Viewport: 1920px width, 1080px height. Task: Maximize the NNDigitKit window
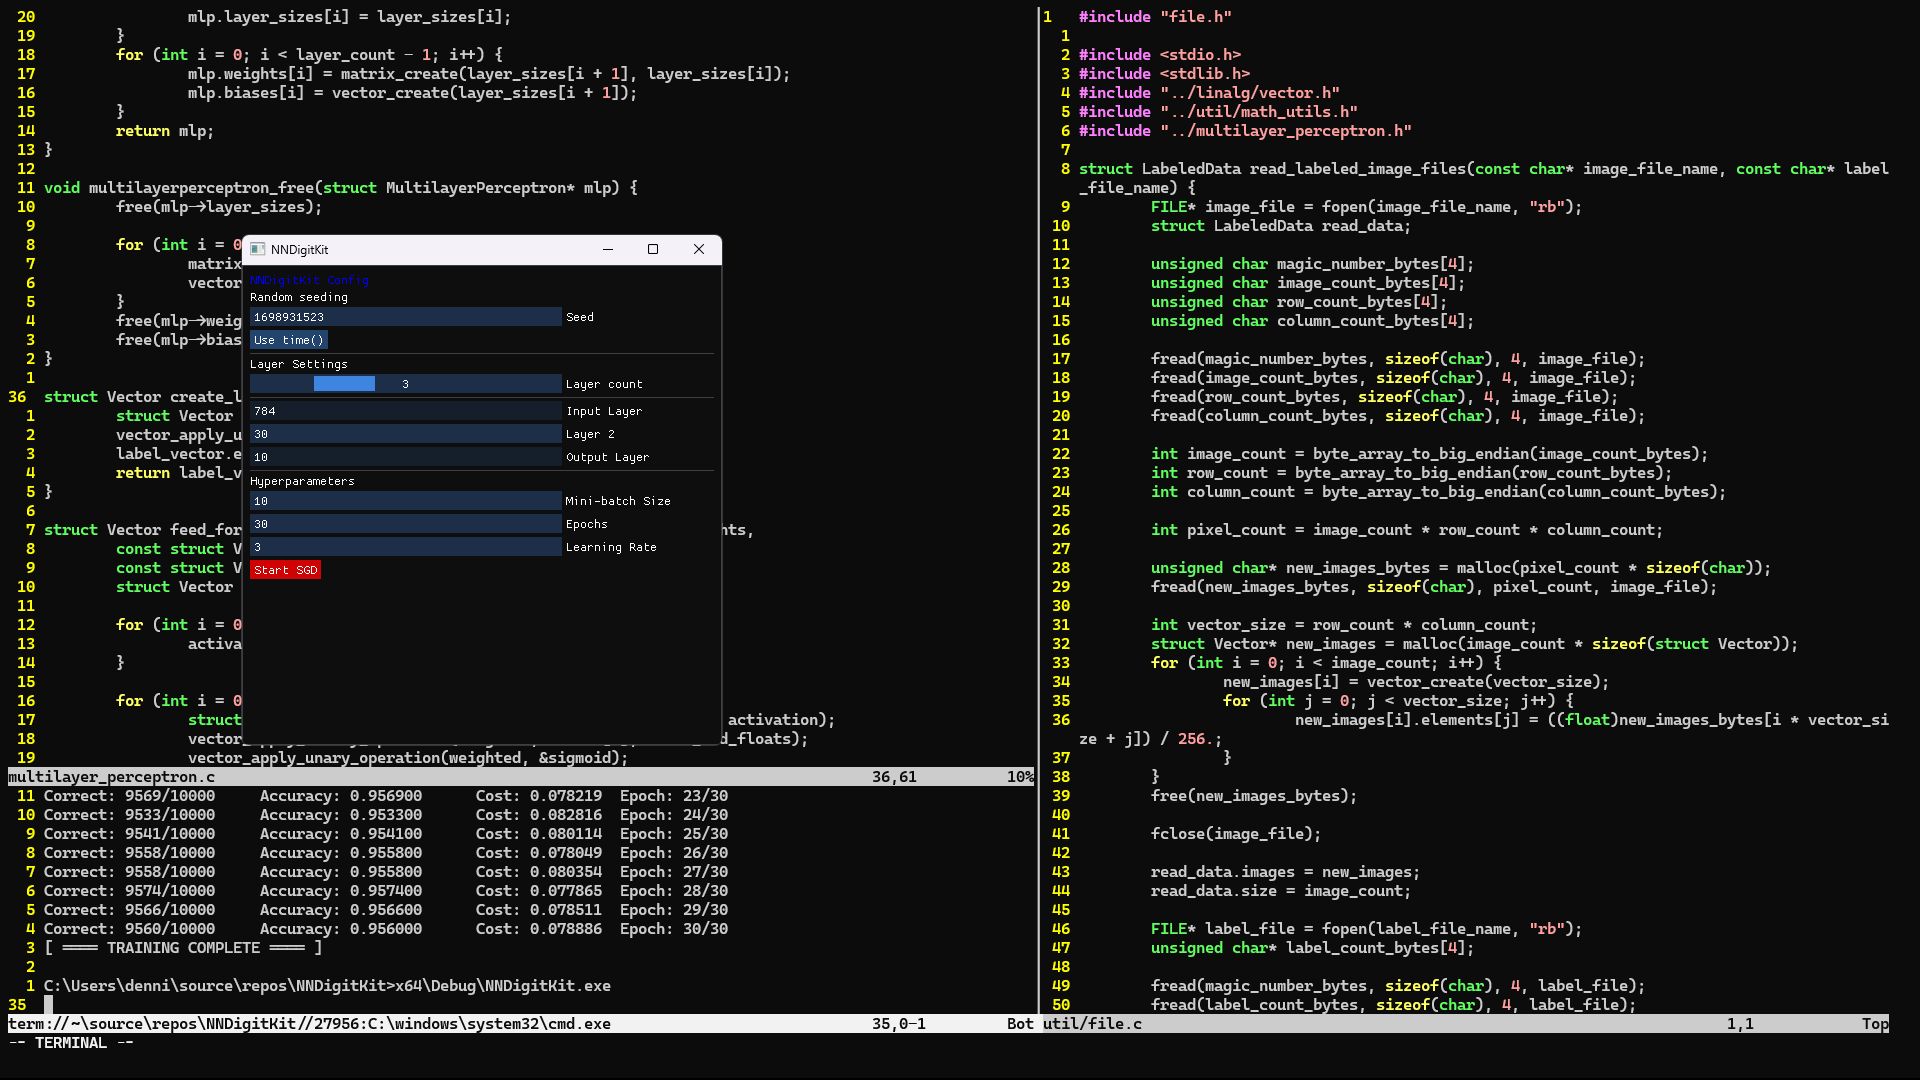(653, 249)
